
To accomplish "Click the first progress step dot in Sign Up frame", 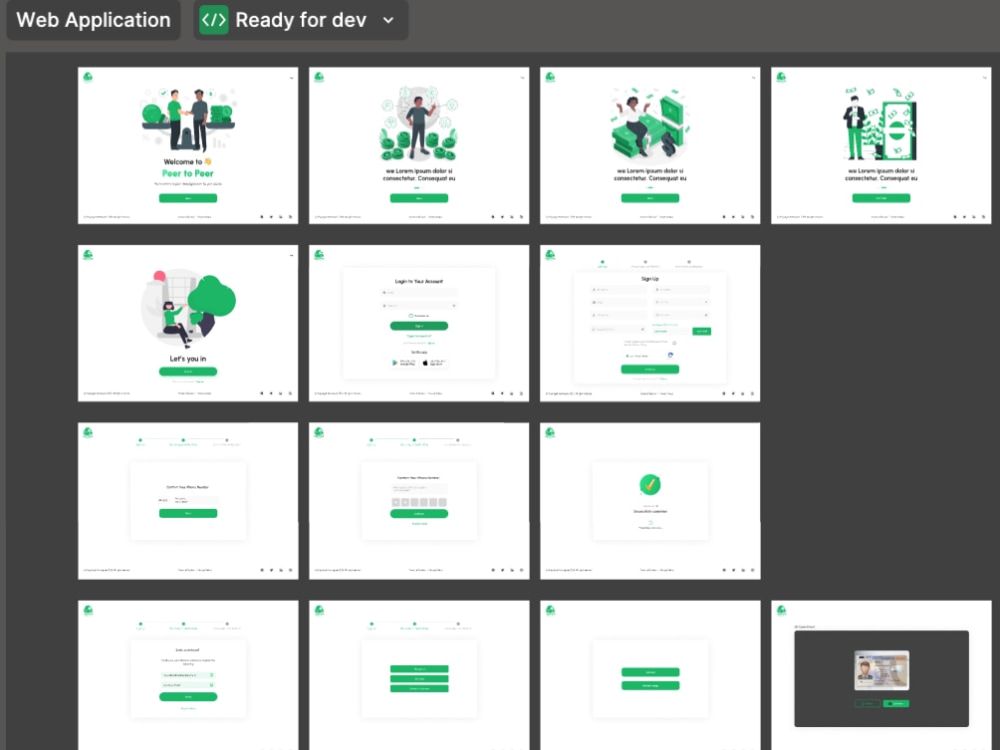I will click(603, 261).
